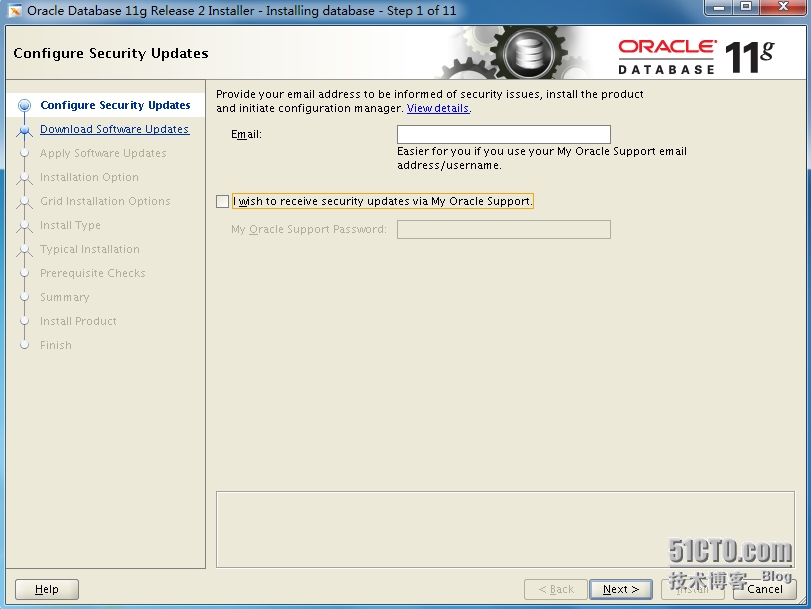Click Summary step label
The width and height of the screenshot is (811, 609).
click(x=65, y=297)
